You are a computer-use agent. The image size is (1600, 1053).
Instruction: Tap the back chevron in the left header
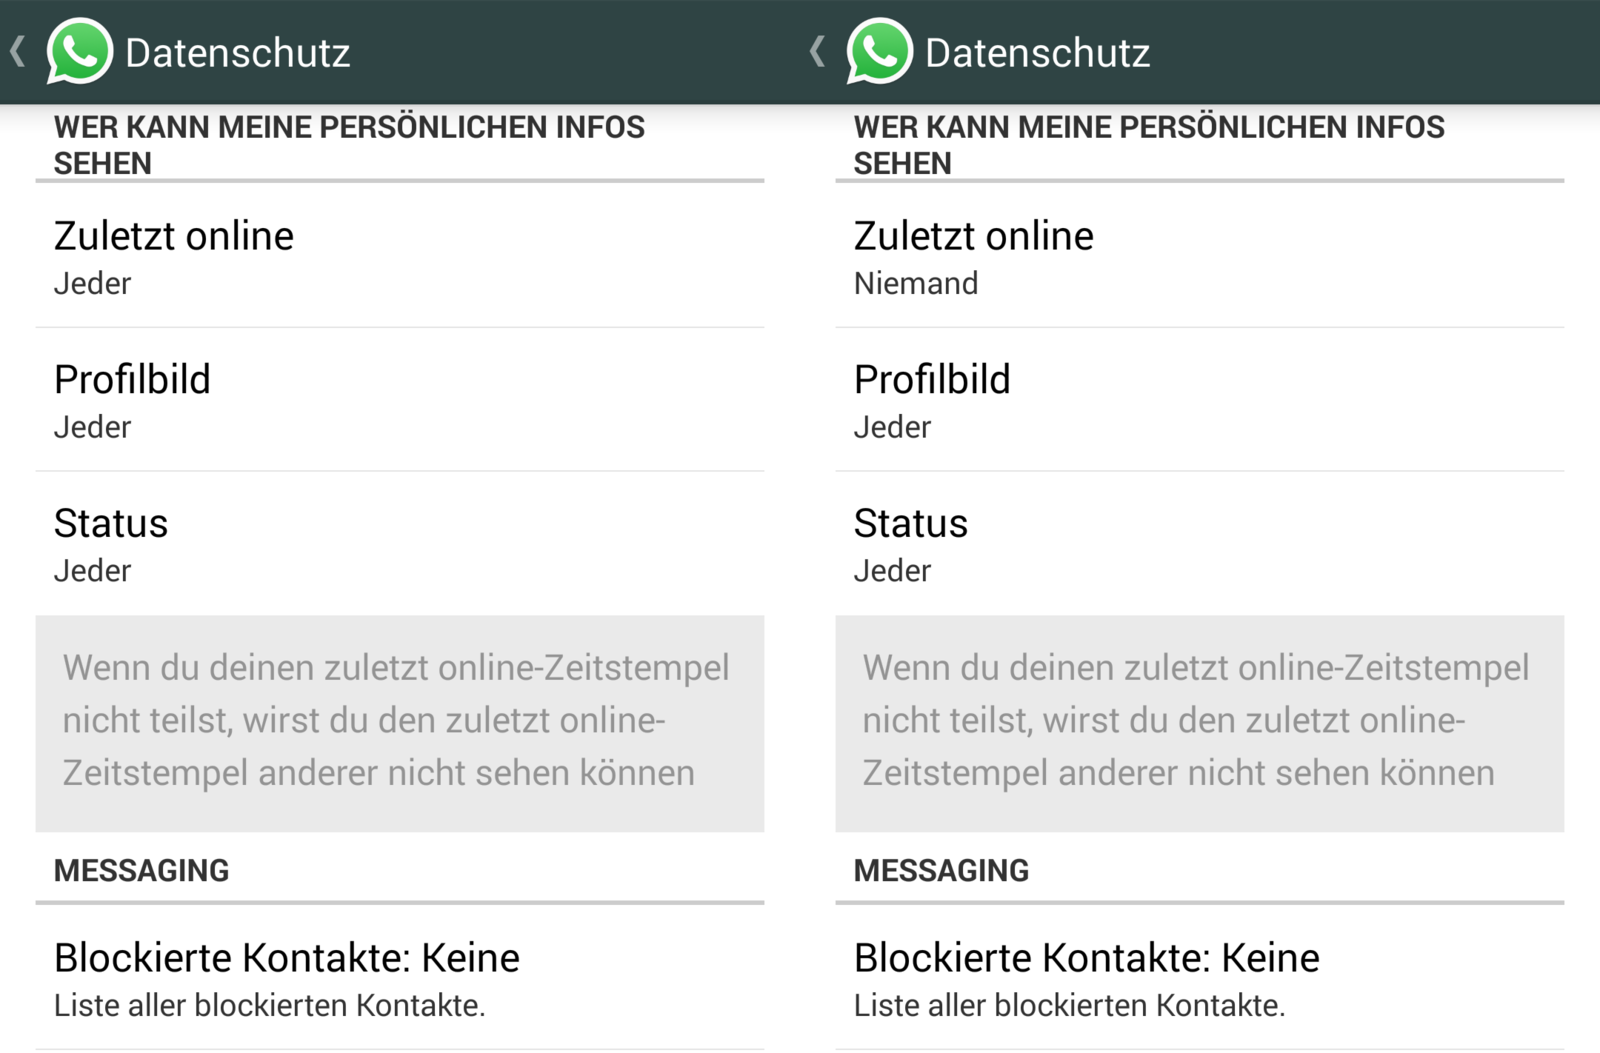18,51
